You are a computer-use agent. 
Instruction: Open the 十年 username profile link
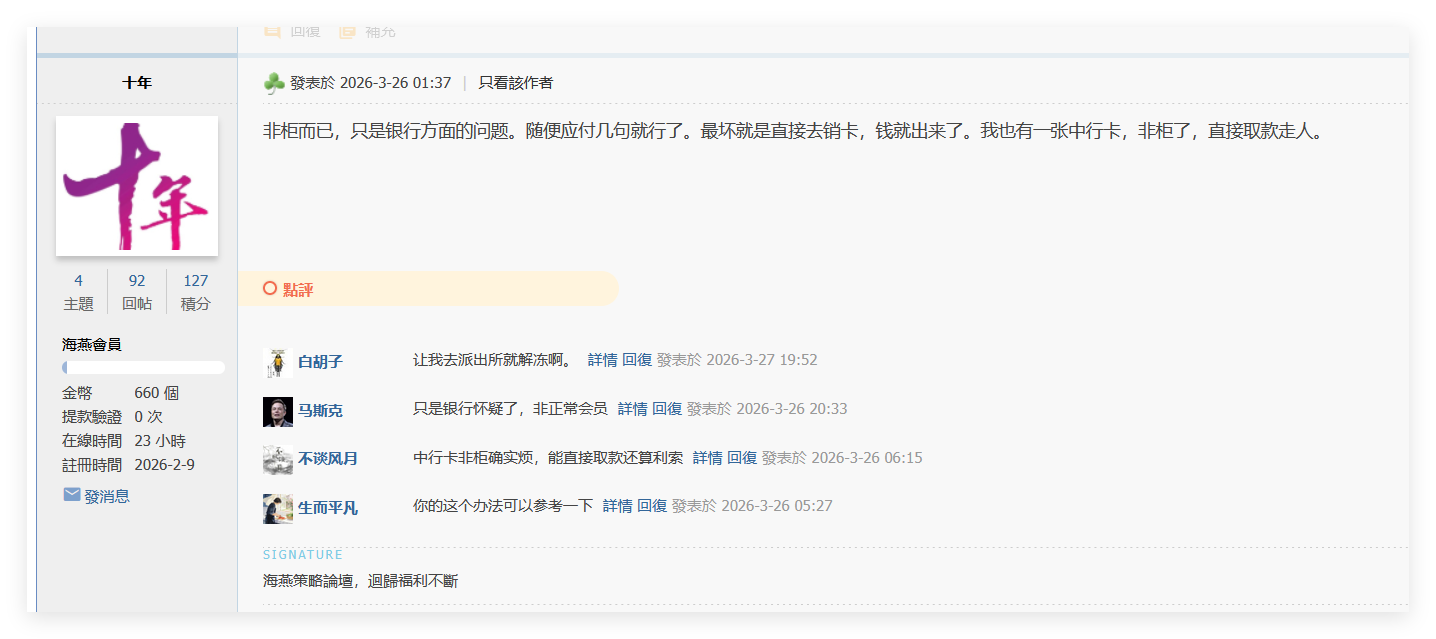[x=137, y=83]
